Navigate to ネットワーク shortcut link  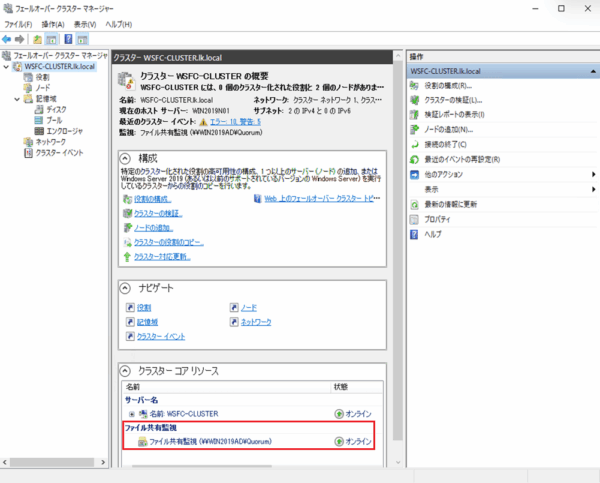[256, 322]
